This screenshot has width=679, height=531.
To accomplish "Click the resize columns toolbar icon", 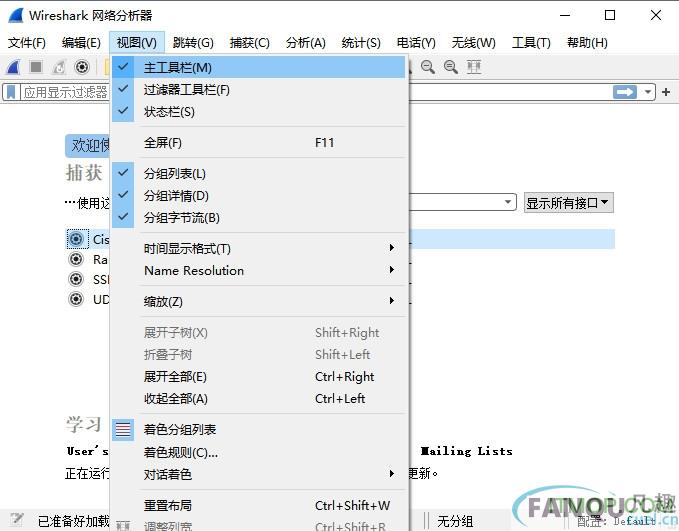I will tap(474, 67).
